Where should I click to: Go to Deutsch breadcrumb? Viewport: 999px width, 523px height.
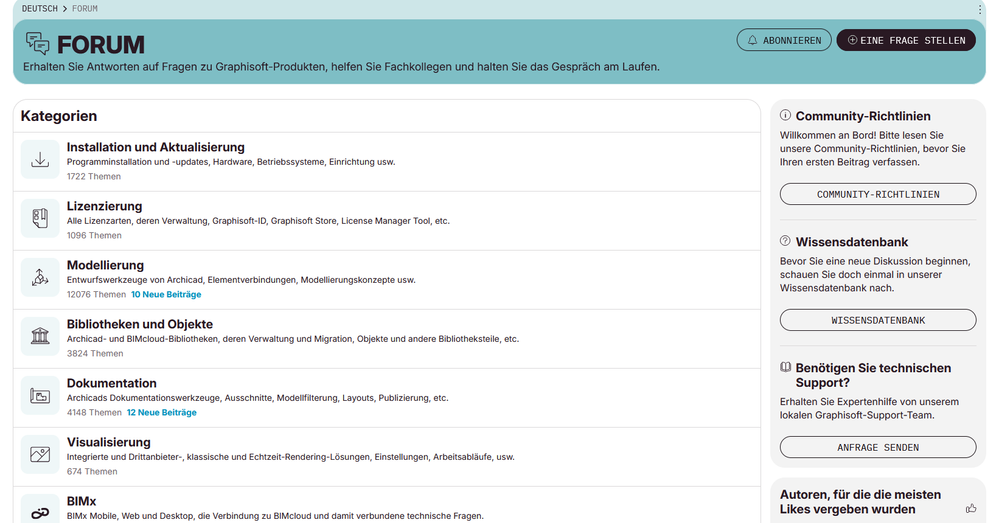point(40,9)
